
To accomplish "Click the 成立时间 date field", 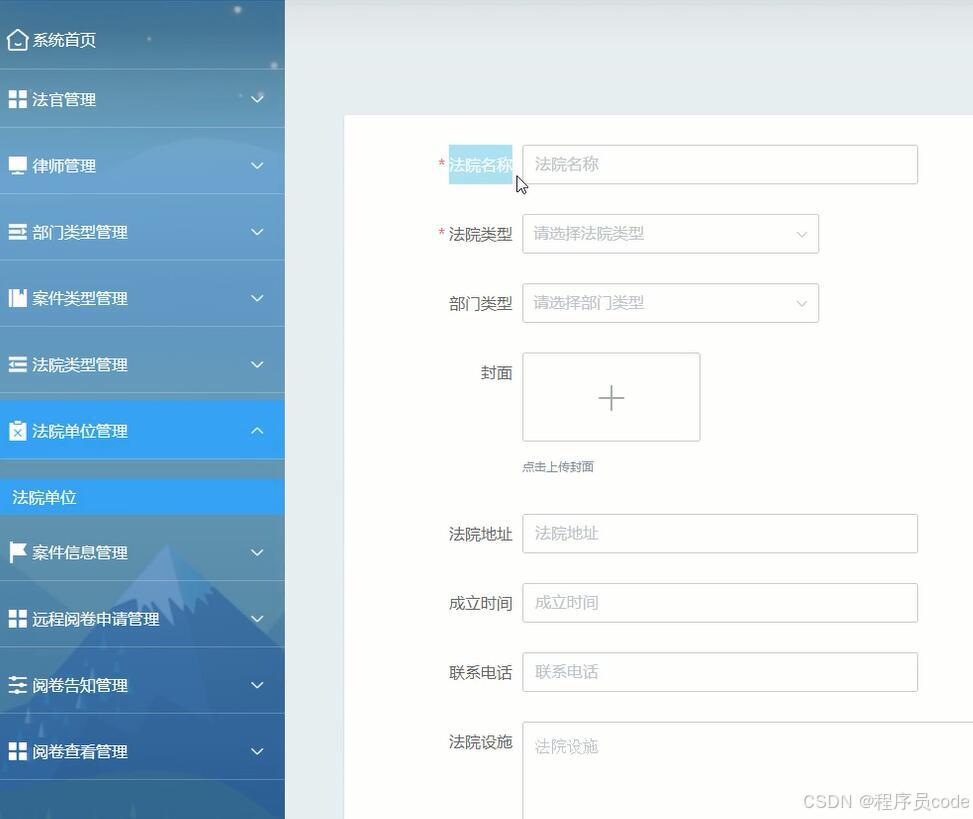I will coord(719,602).
